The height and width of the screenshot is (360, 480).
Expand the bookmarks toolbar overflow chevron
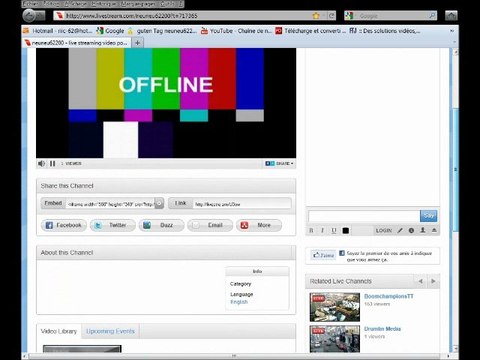tap(452, 31)
